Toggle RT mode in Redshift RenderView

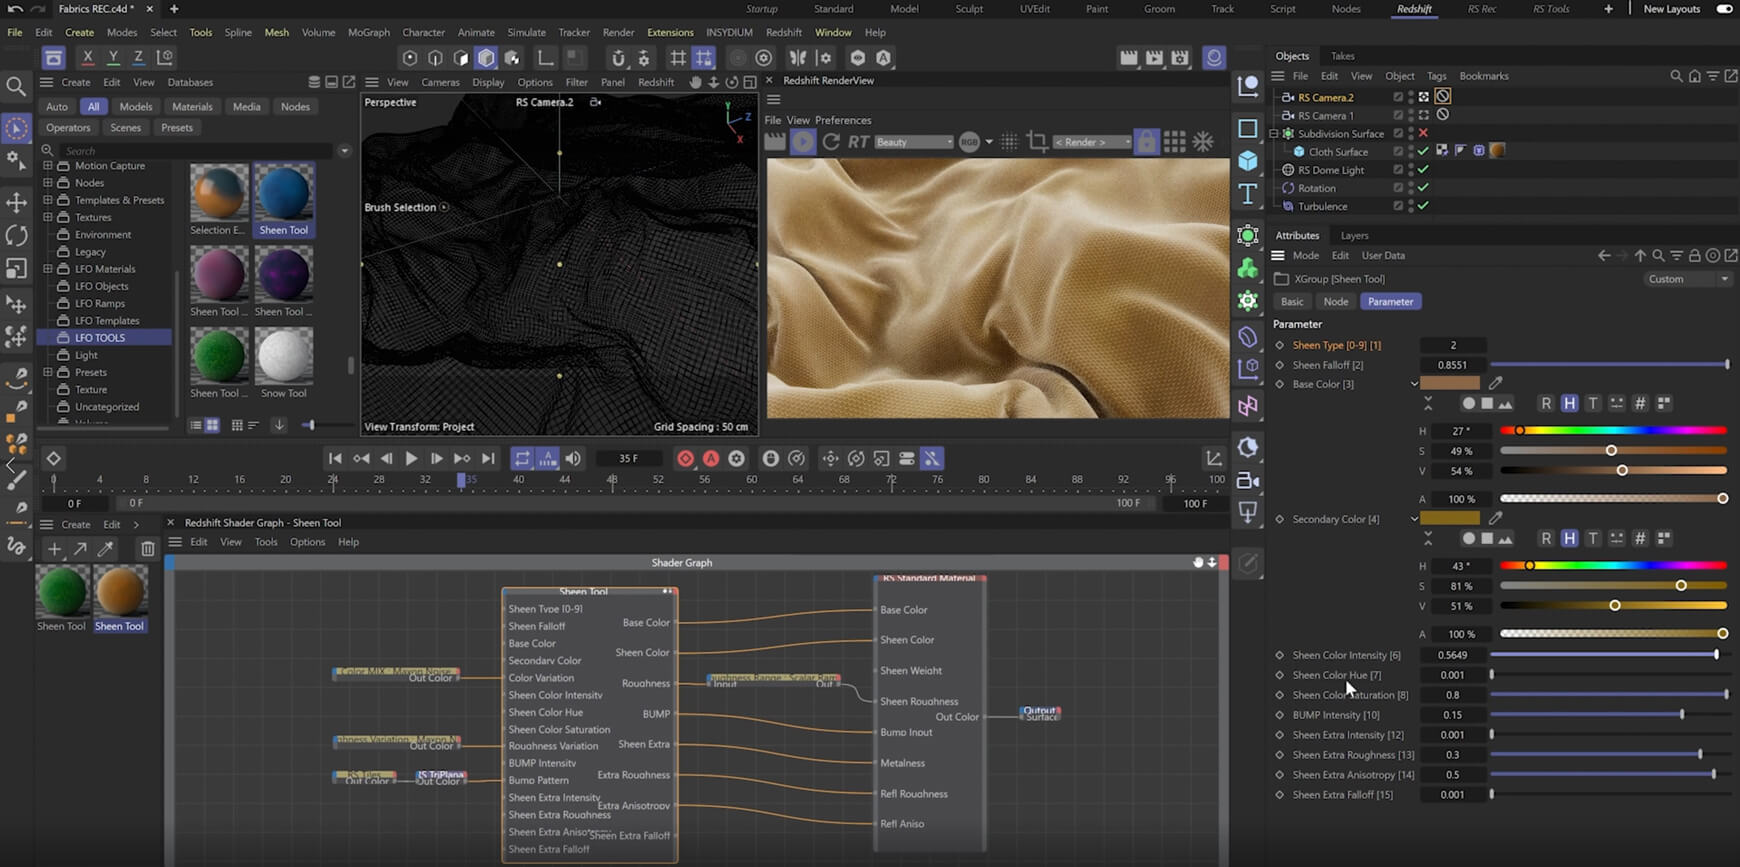(858, 142)
